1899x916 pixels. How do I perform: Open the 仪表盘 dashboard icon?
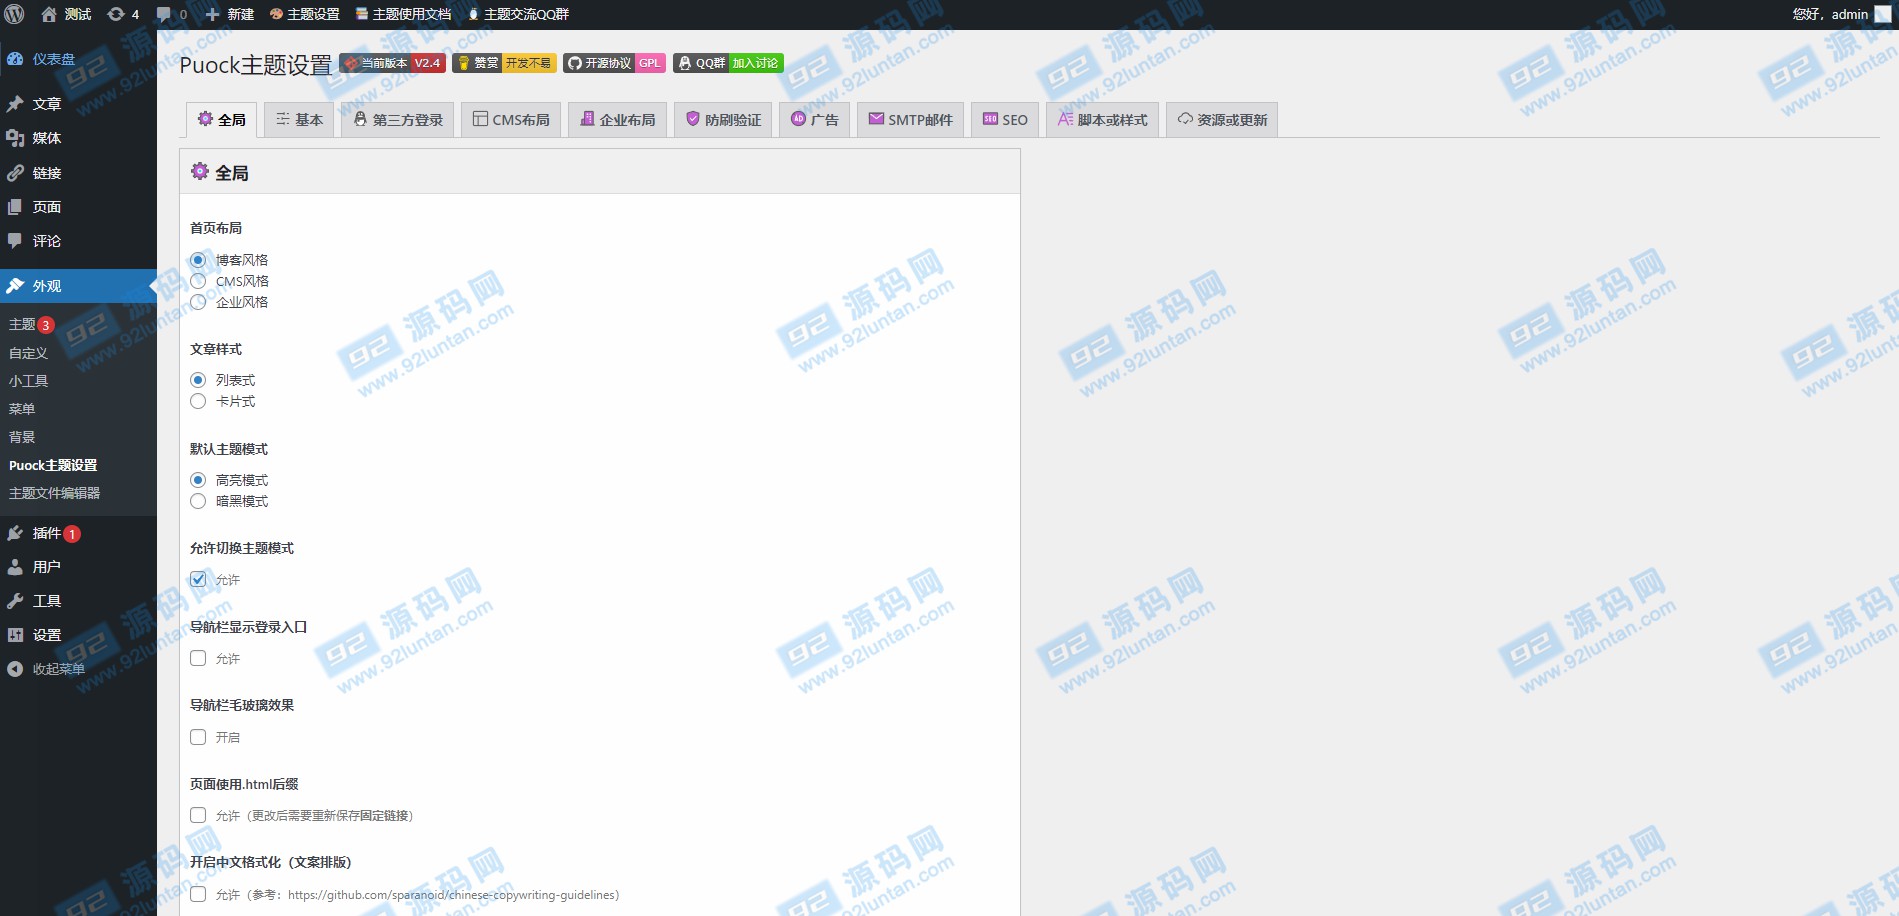[x=15, y=59]
